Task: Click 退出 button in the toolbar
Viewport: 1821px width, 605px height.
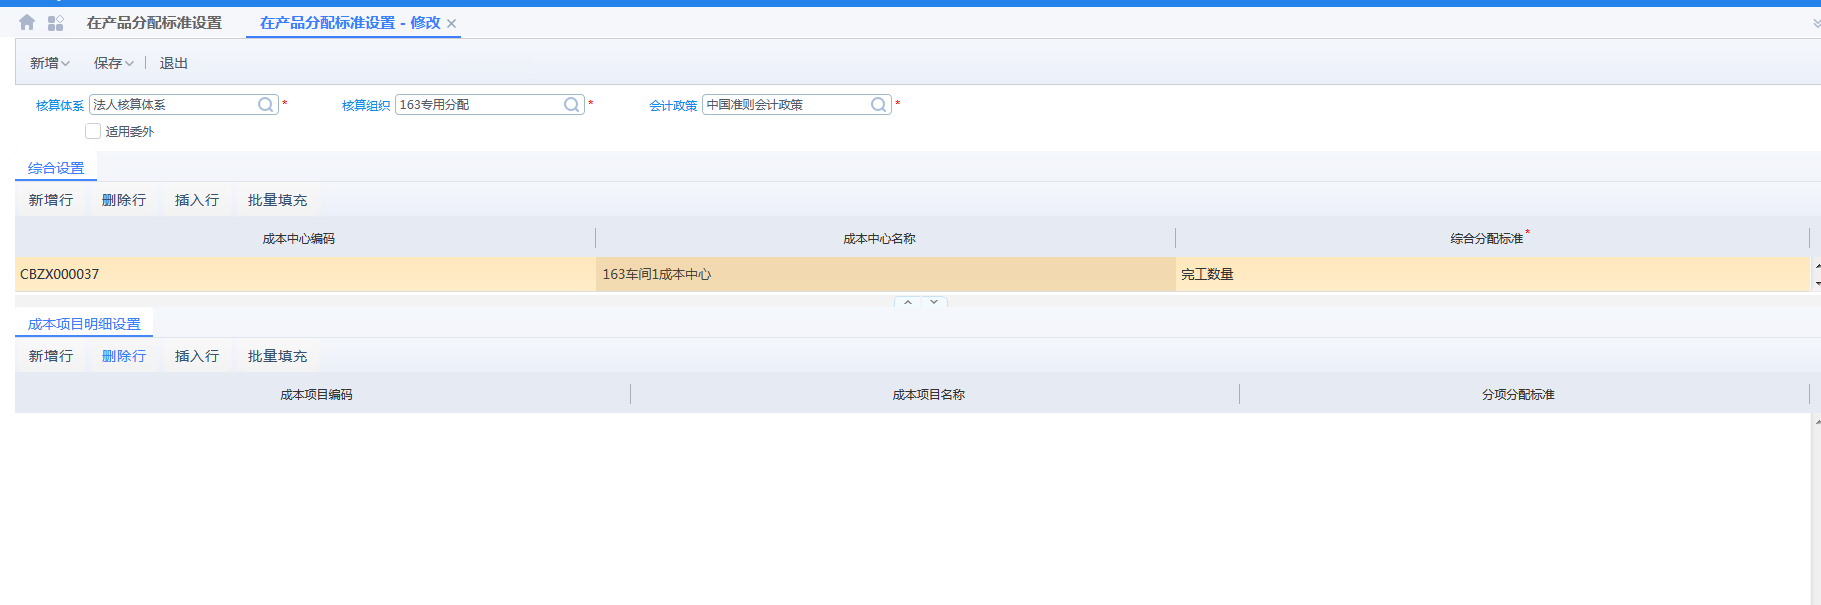Action: (174, 63)
